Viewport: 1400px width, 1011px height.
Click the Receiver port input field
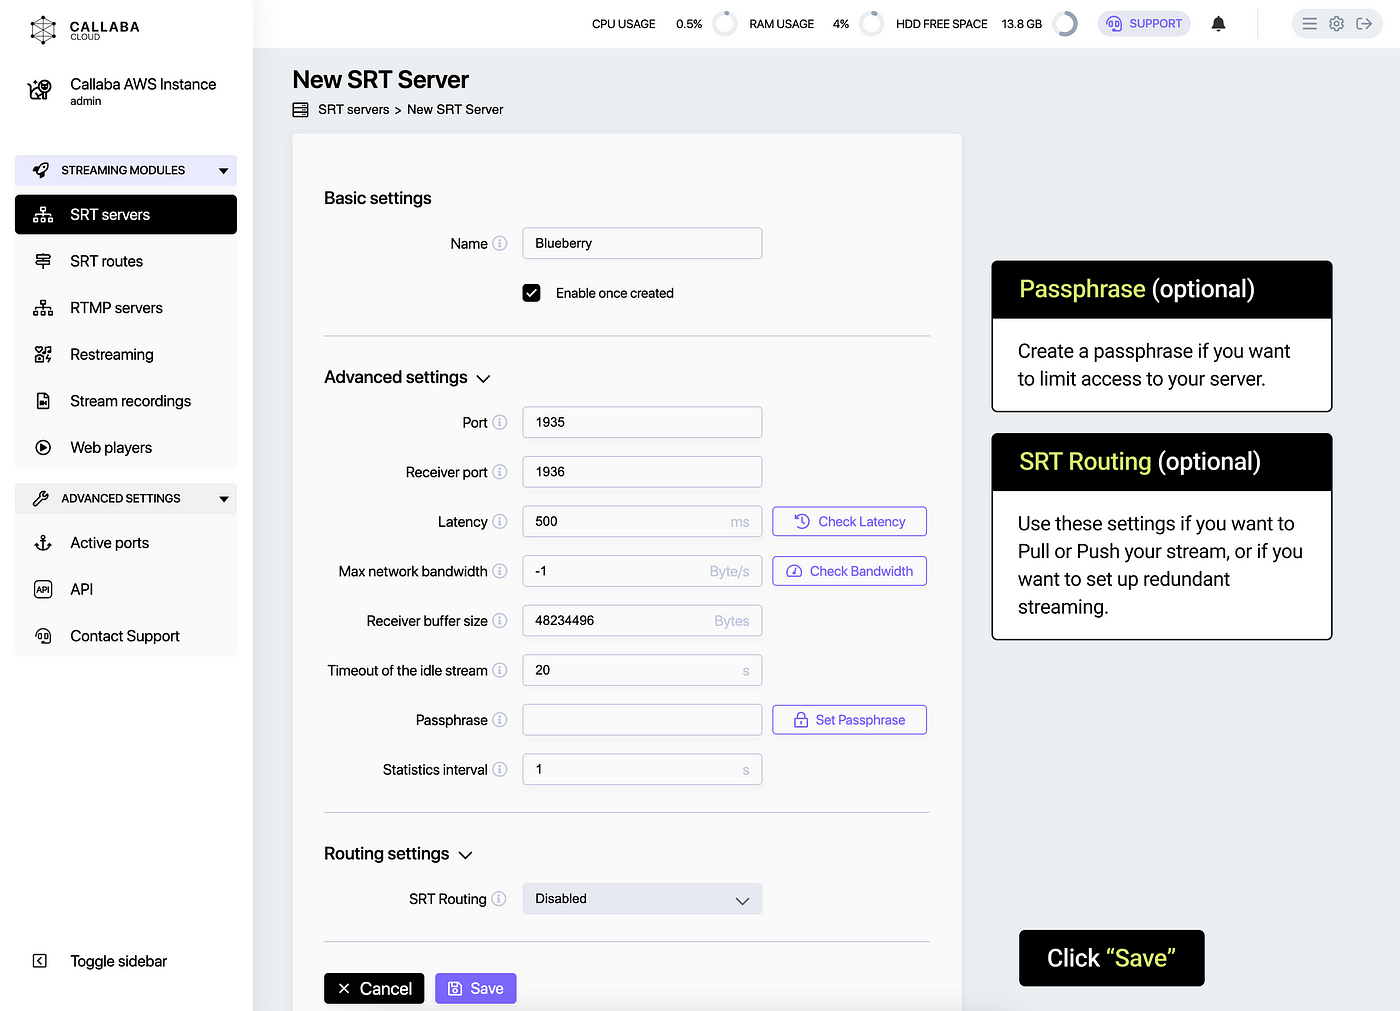pyautogui.click(x=642, y=472)
